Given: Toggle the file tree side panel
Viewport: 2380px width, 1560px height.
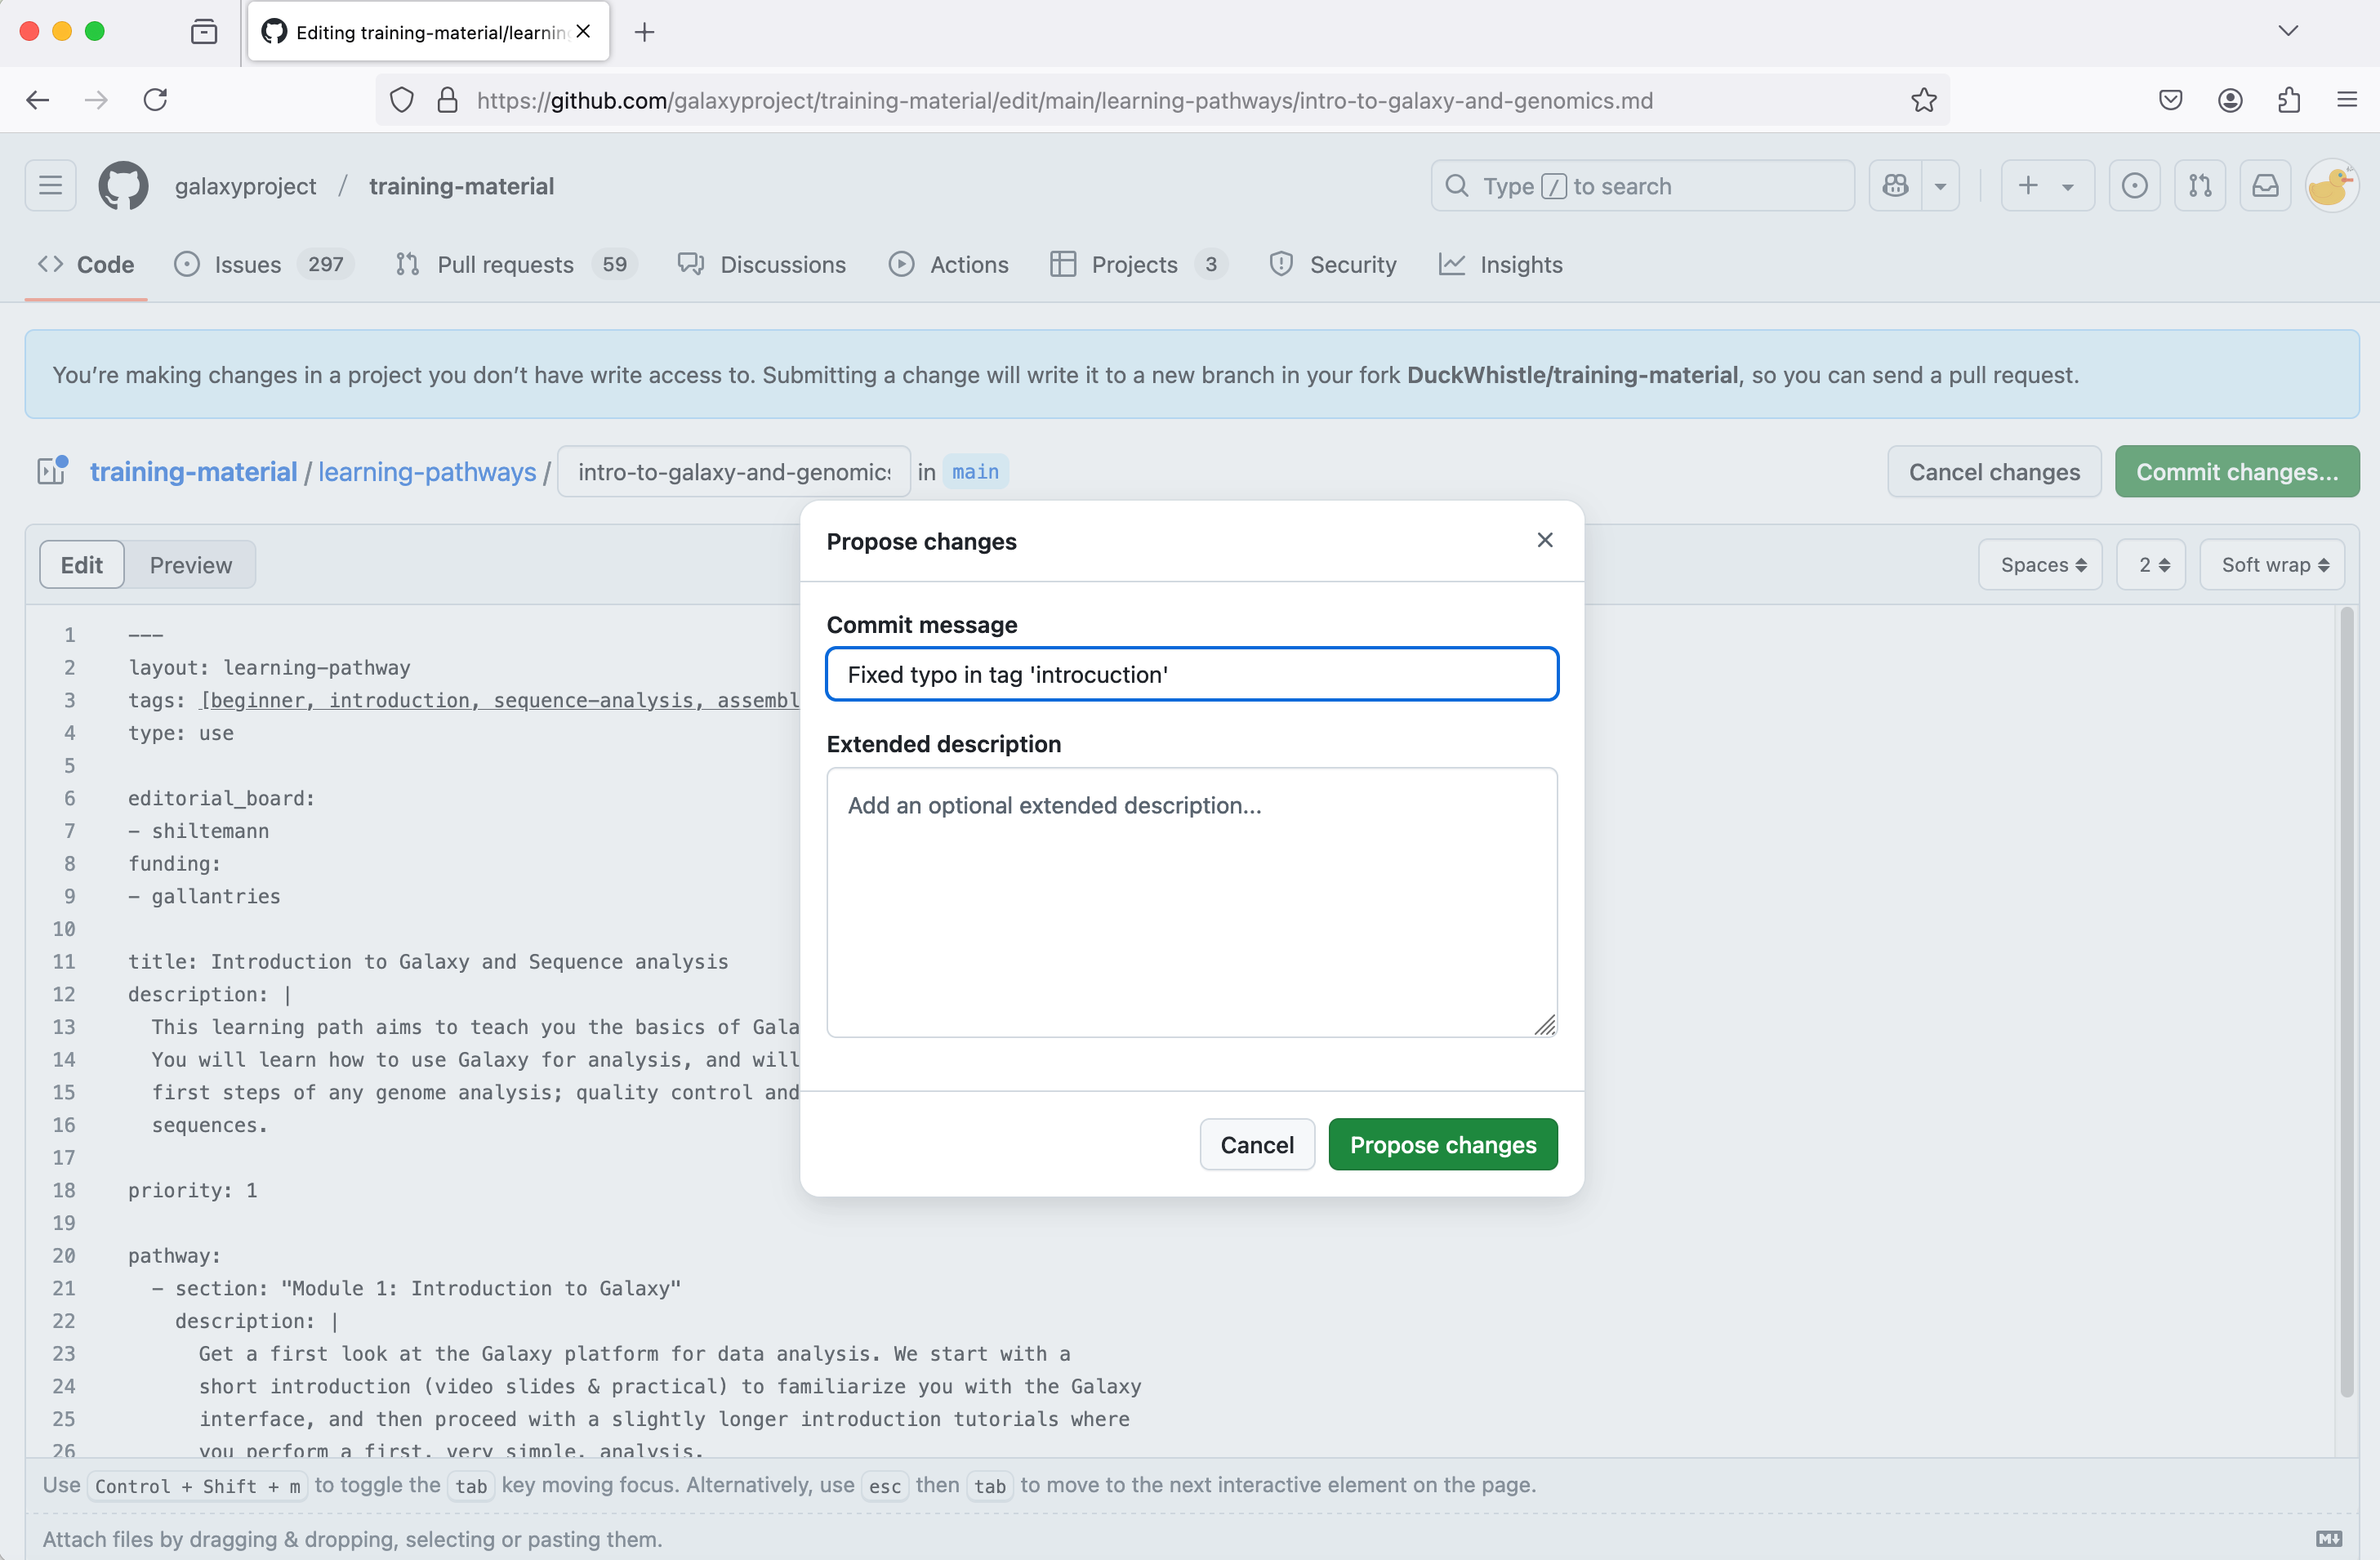Looking at the screenshot, I should [52, 471].
